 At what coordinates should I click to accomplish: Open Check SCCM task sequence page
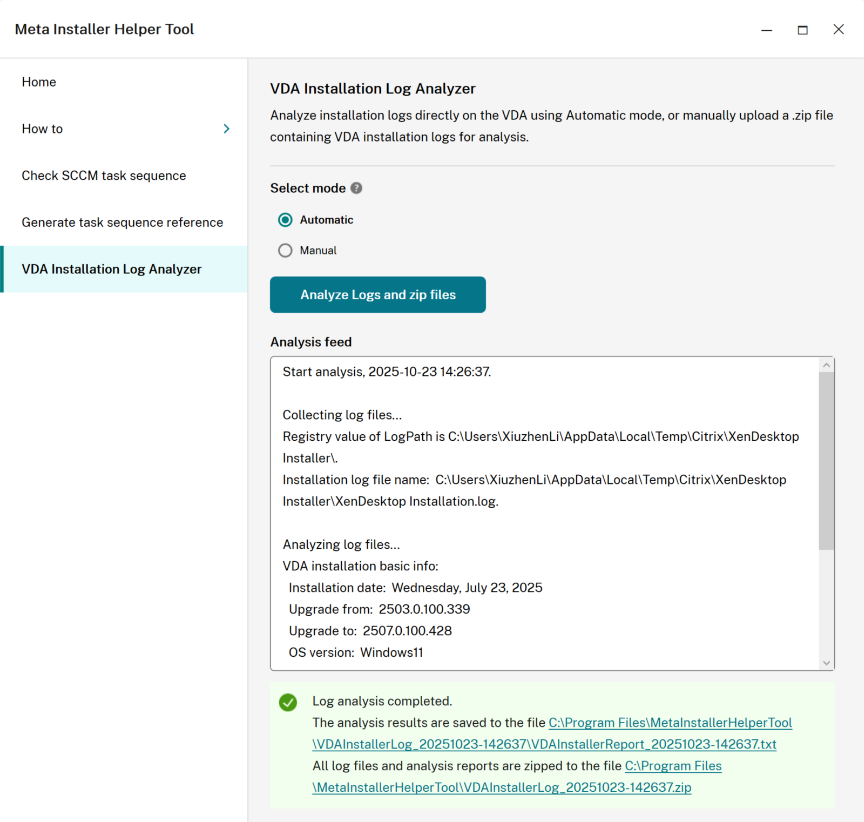pos(104,176)
